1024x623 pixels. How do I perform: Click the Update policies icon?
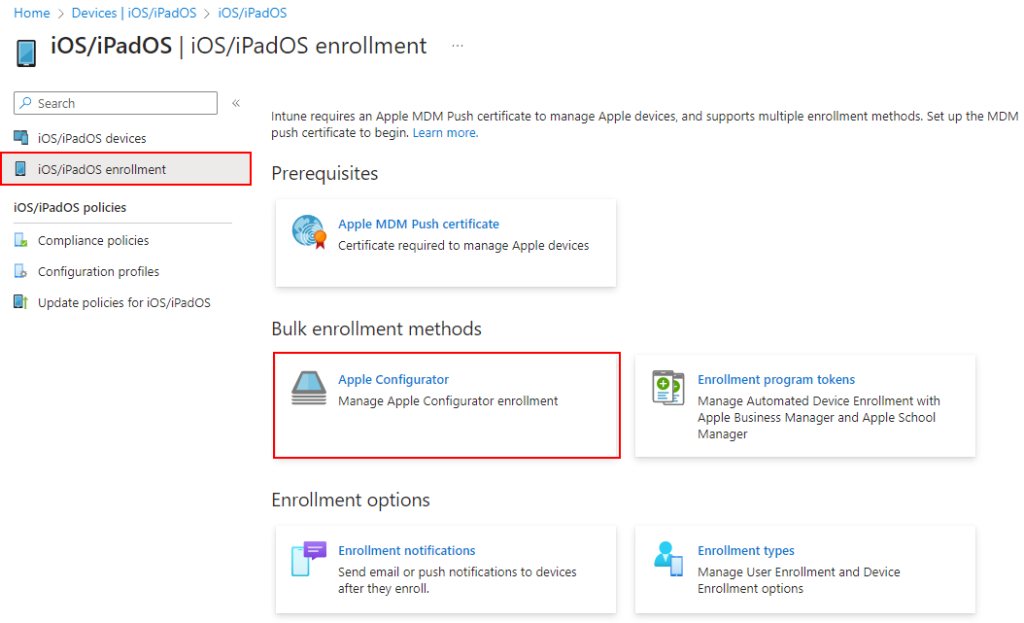21,302
